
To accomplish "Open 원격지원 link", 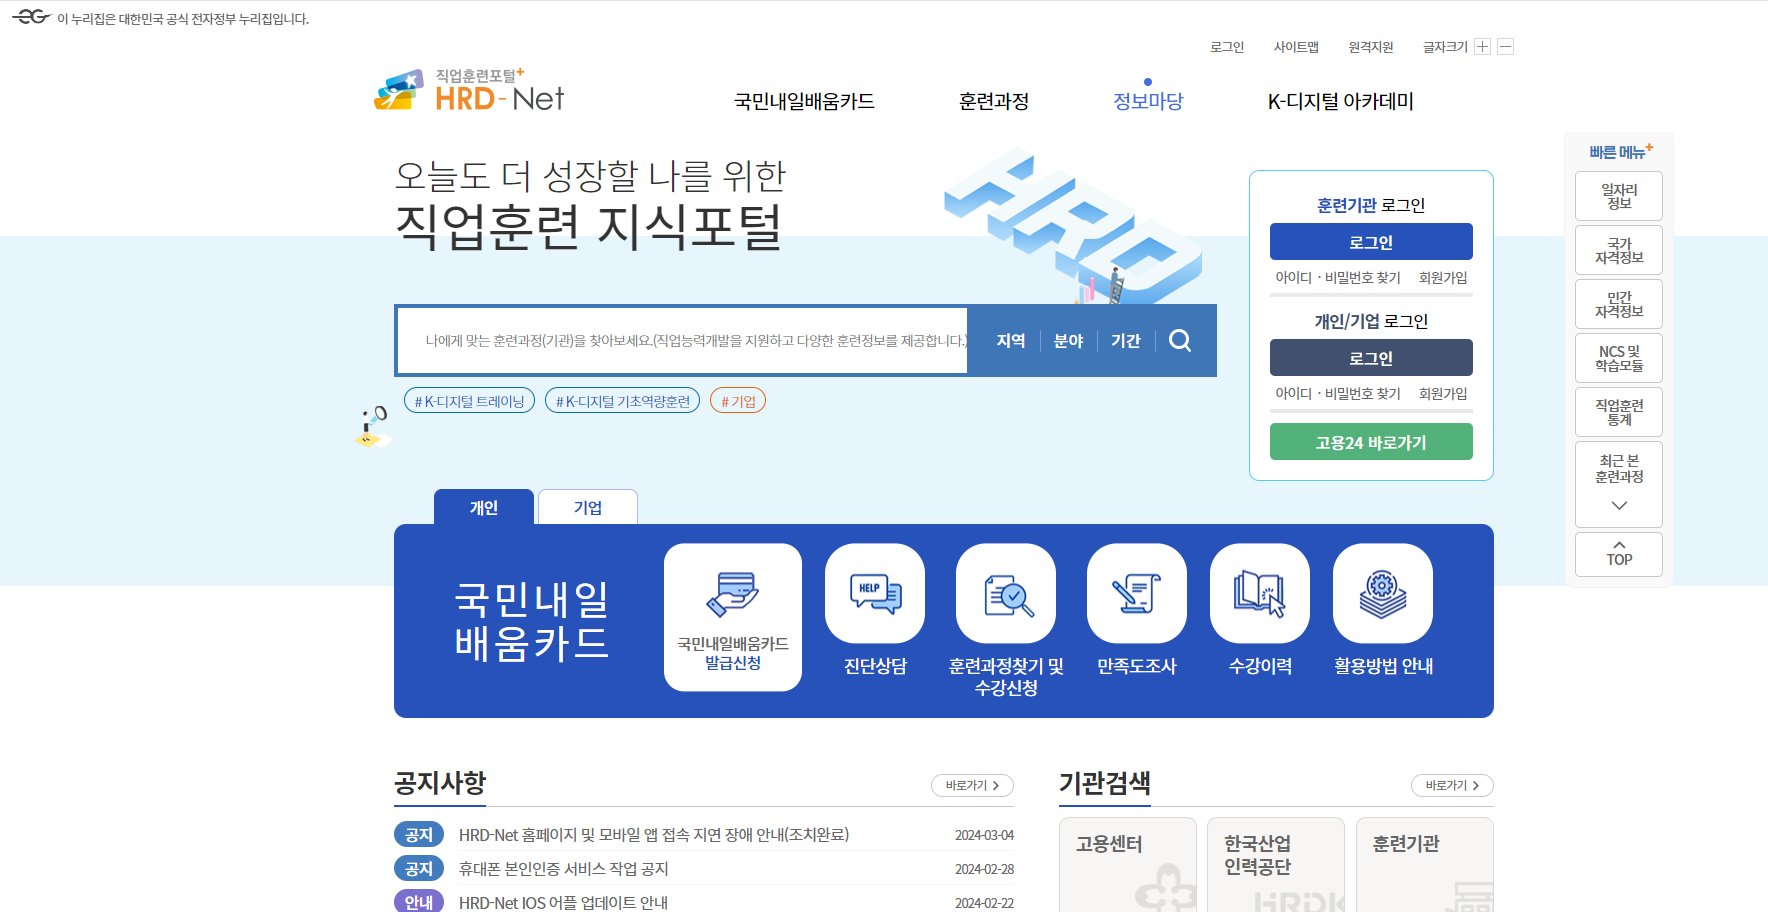I will pos(1371,47).
